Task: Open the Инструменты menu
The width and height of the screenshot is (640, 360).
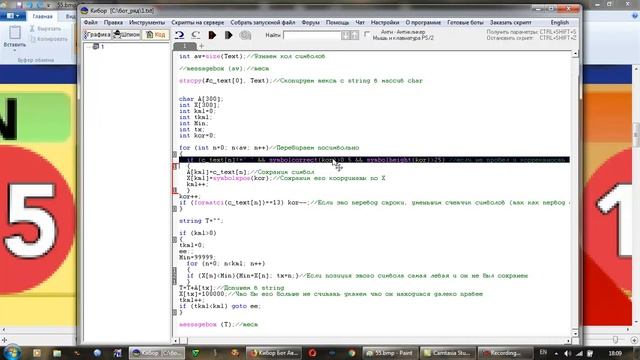Action: tap(147, 22)
